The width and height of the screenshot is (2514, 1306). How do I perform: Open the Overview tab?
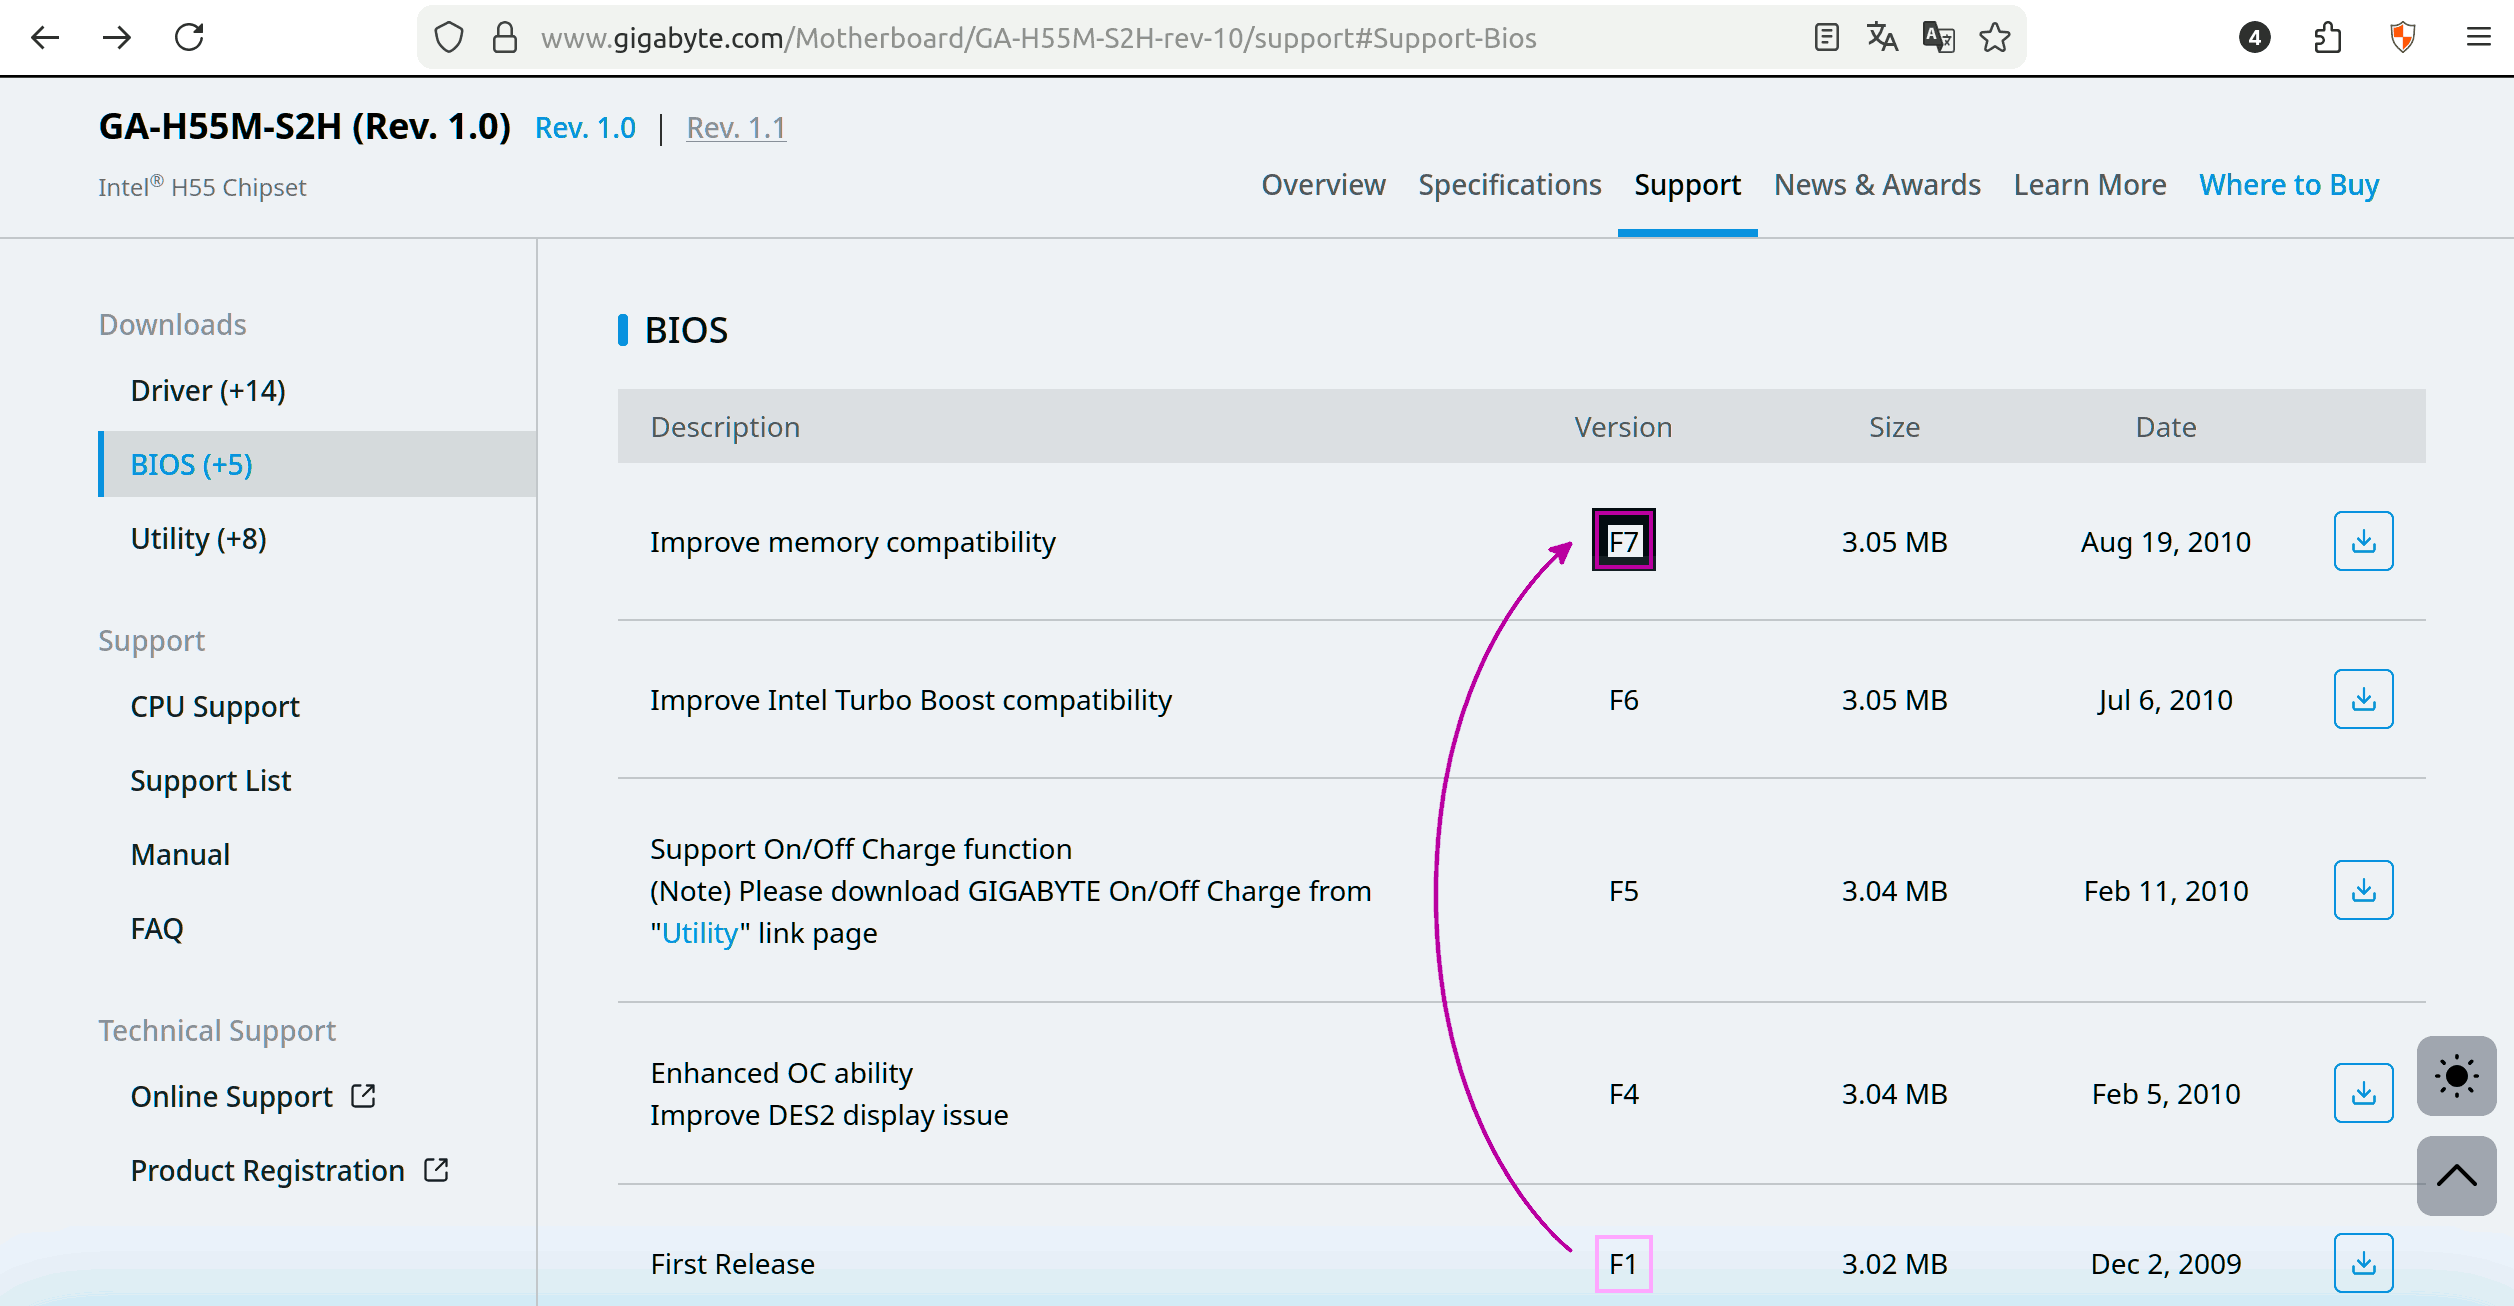[x=1323, y=185]
